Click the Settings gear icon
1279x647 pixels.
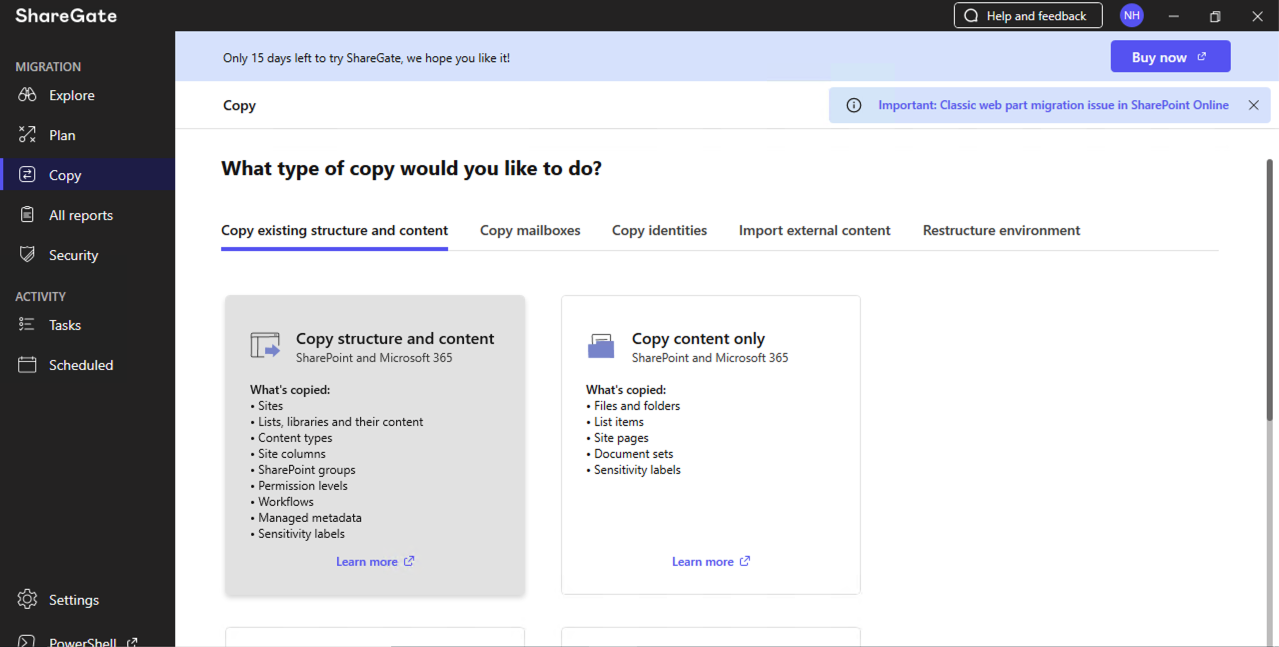27,600
